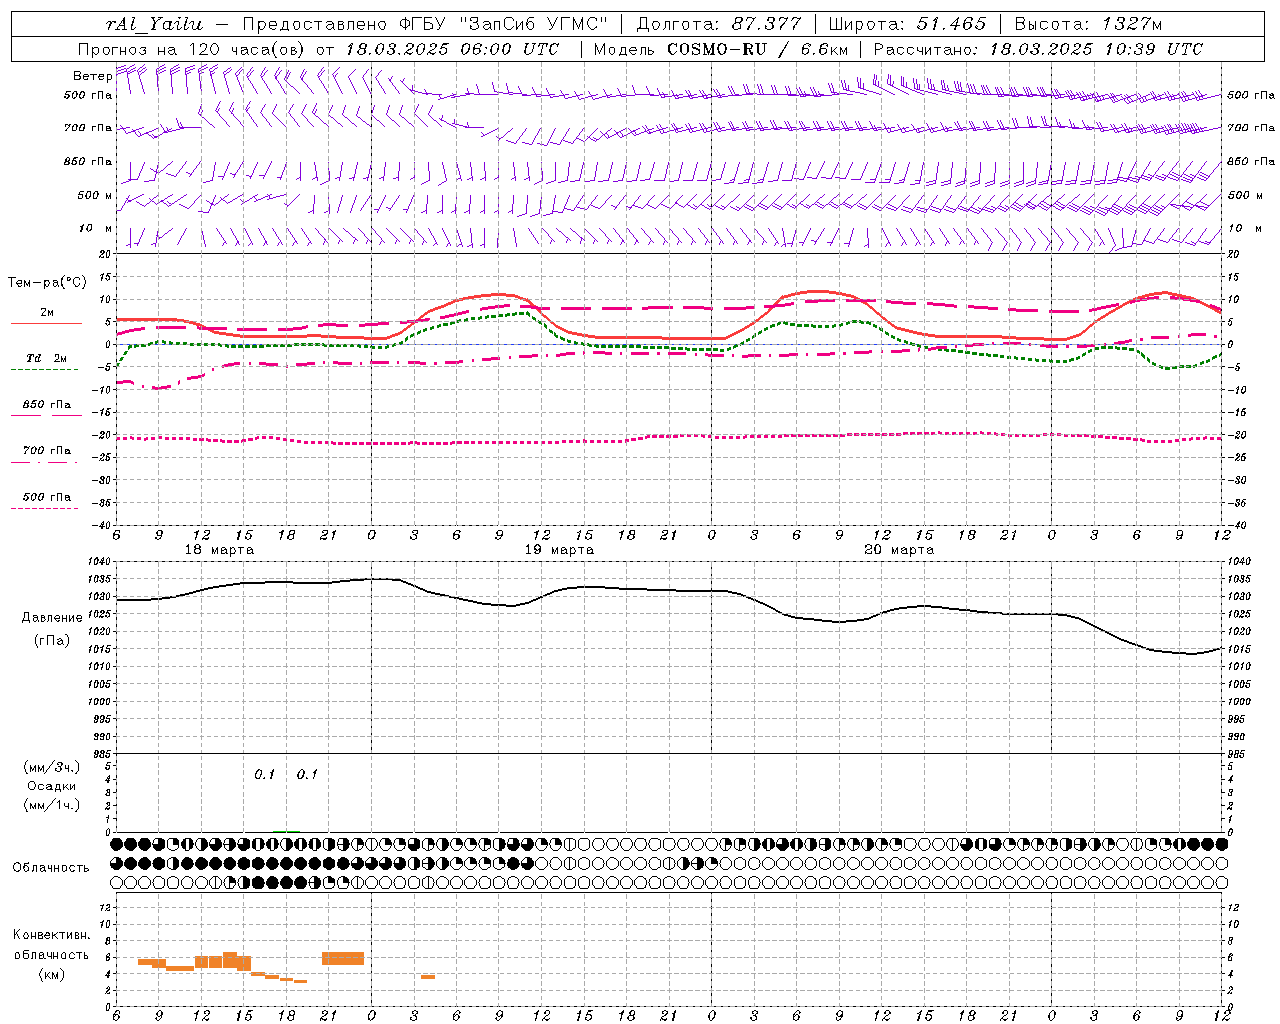Click the (км) convective cloud unit label
The image size is (1280, 1024).
click(x=52, y=974)
